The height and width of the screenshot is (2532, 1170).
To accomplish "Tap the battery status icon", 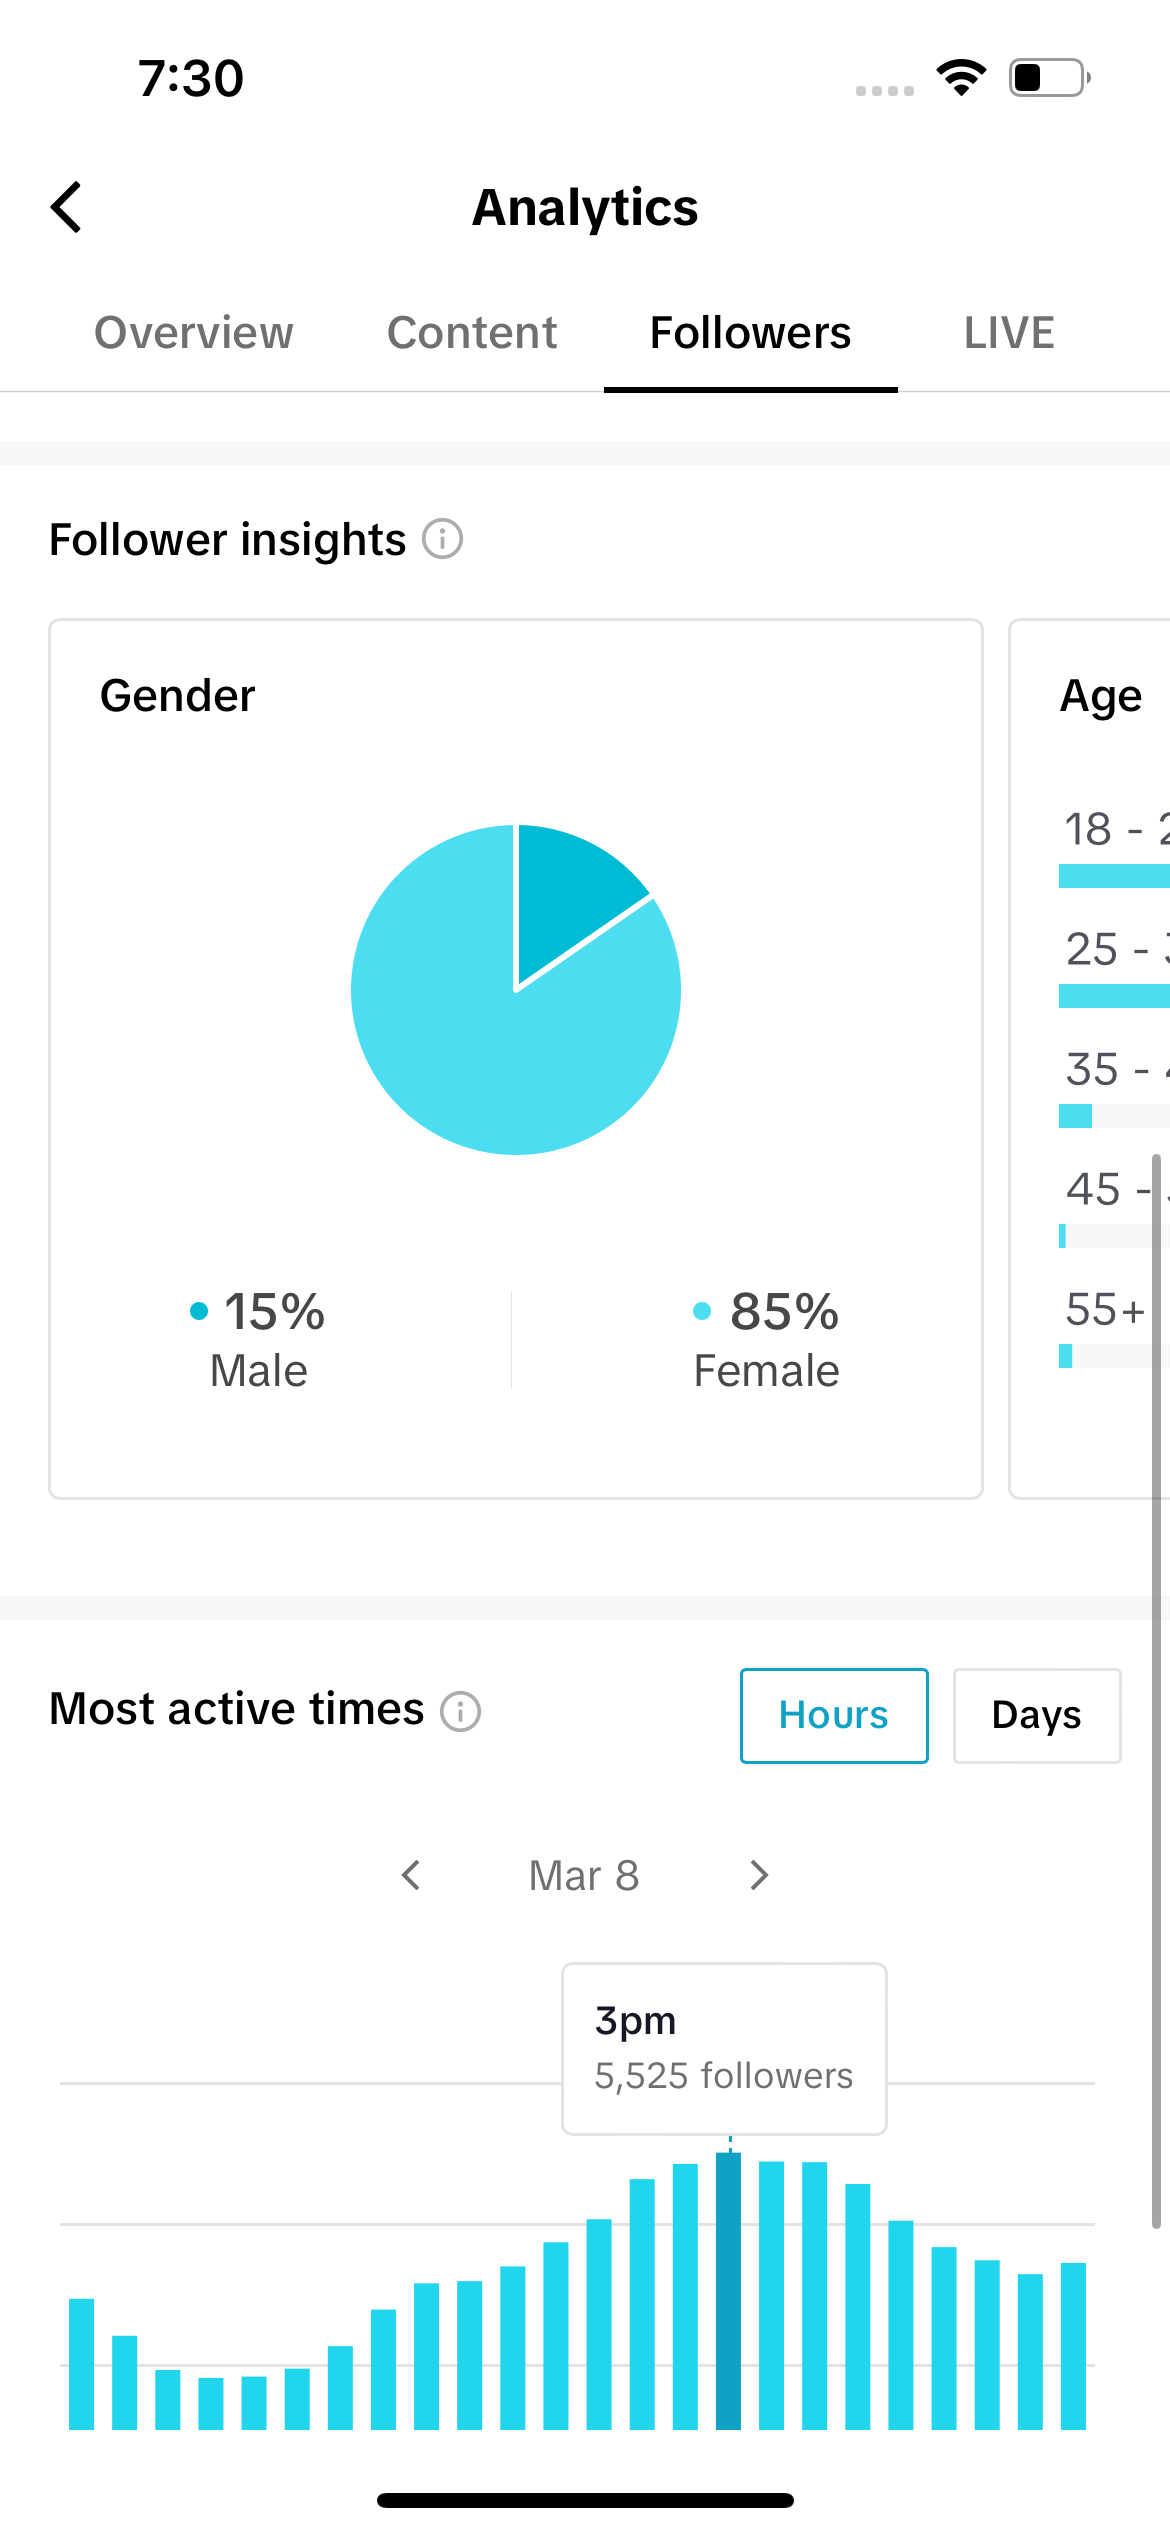I will coord(1049,78).
